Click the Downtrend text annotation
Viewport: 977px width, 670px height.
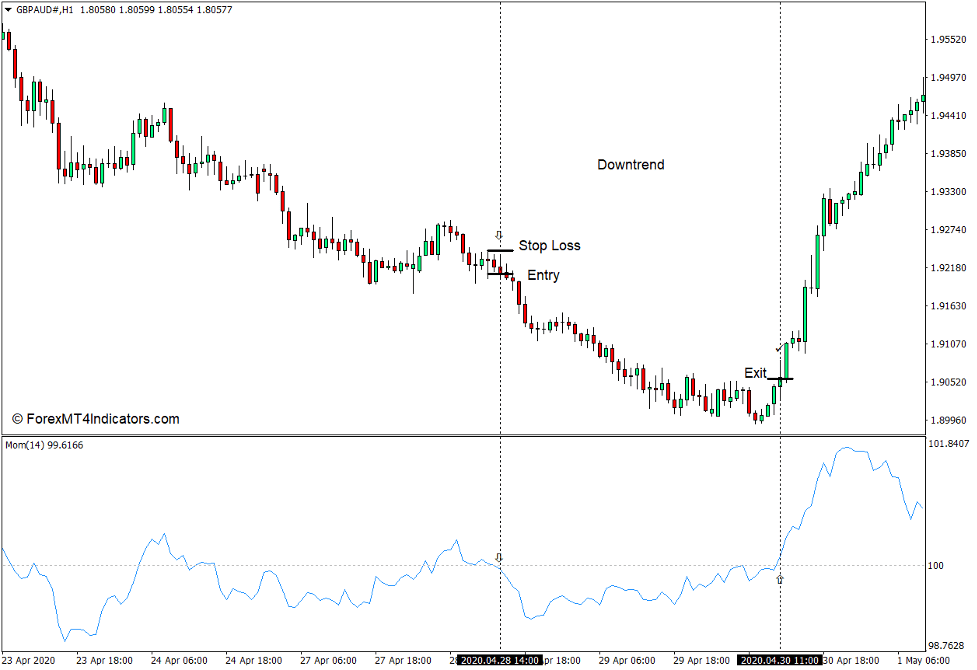(629, 164)
